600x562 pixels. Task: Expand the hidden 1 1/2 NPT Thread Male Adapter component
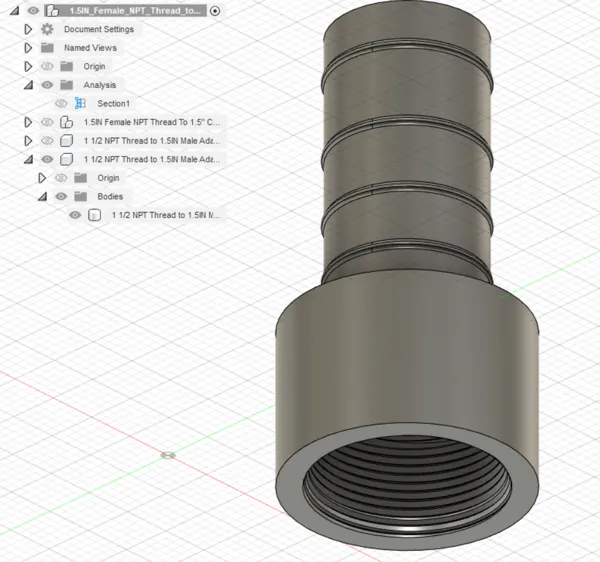(x=28, y=141)
